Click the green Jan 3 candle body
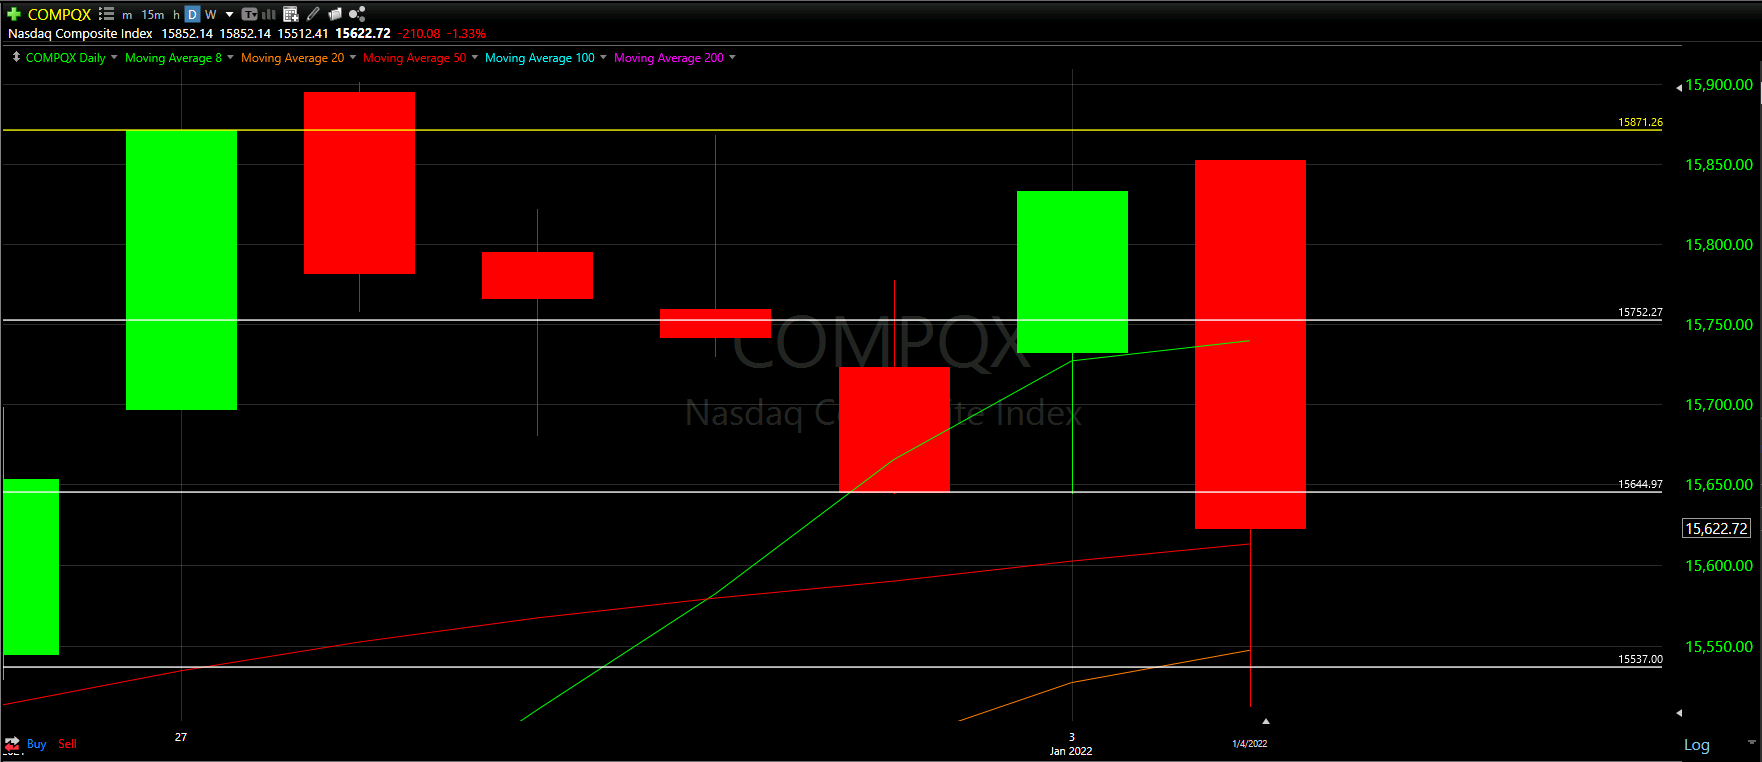 click(1072, 272)
